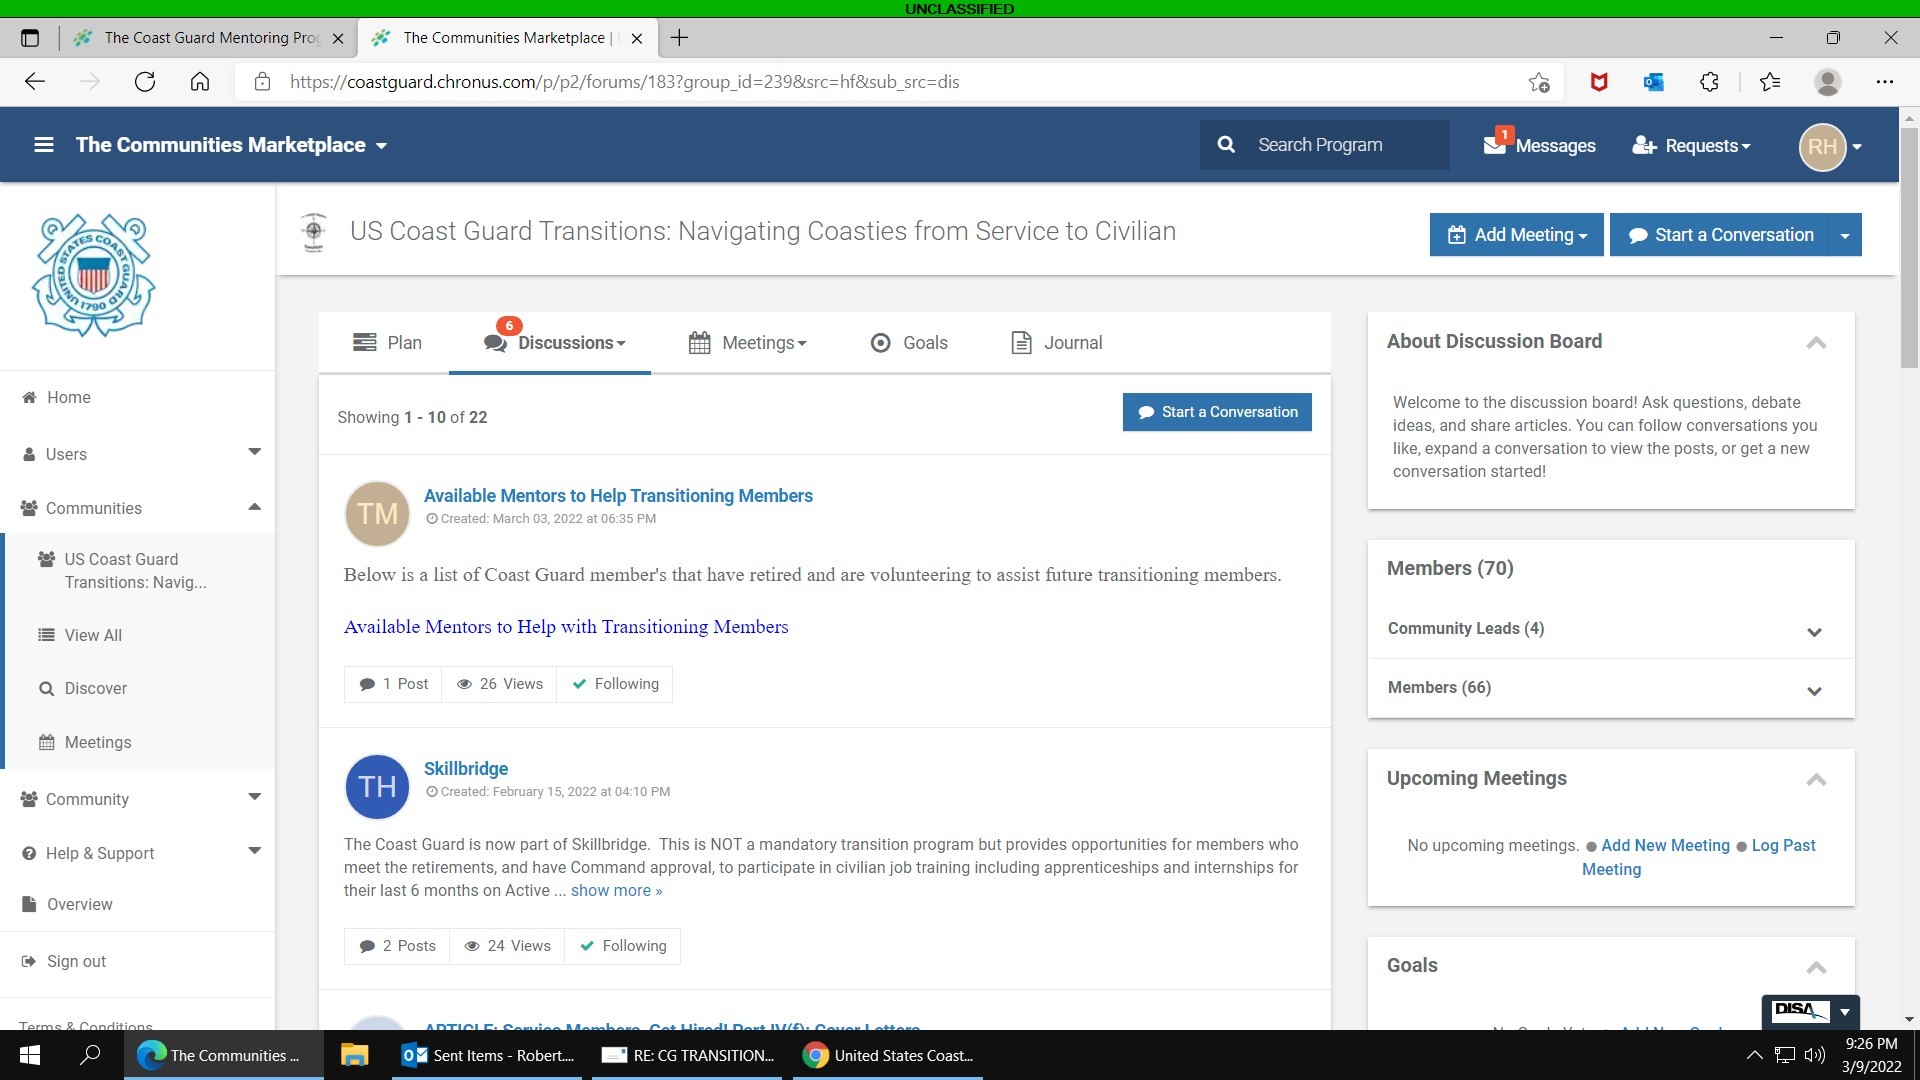Open the hamburger navigation menu
This screenshot has width=1920, height=1080.
(x=43, y=145)
